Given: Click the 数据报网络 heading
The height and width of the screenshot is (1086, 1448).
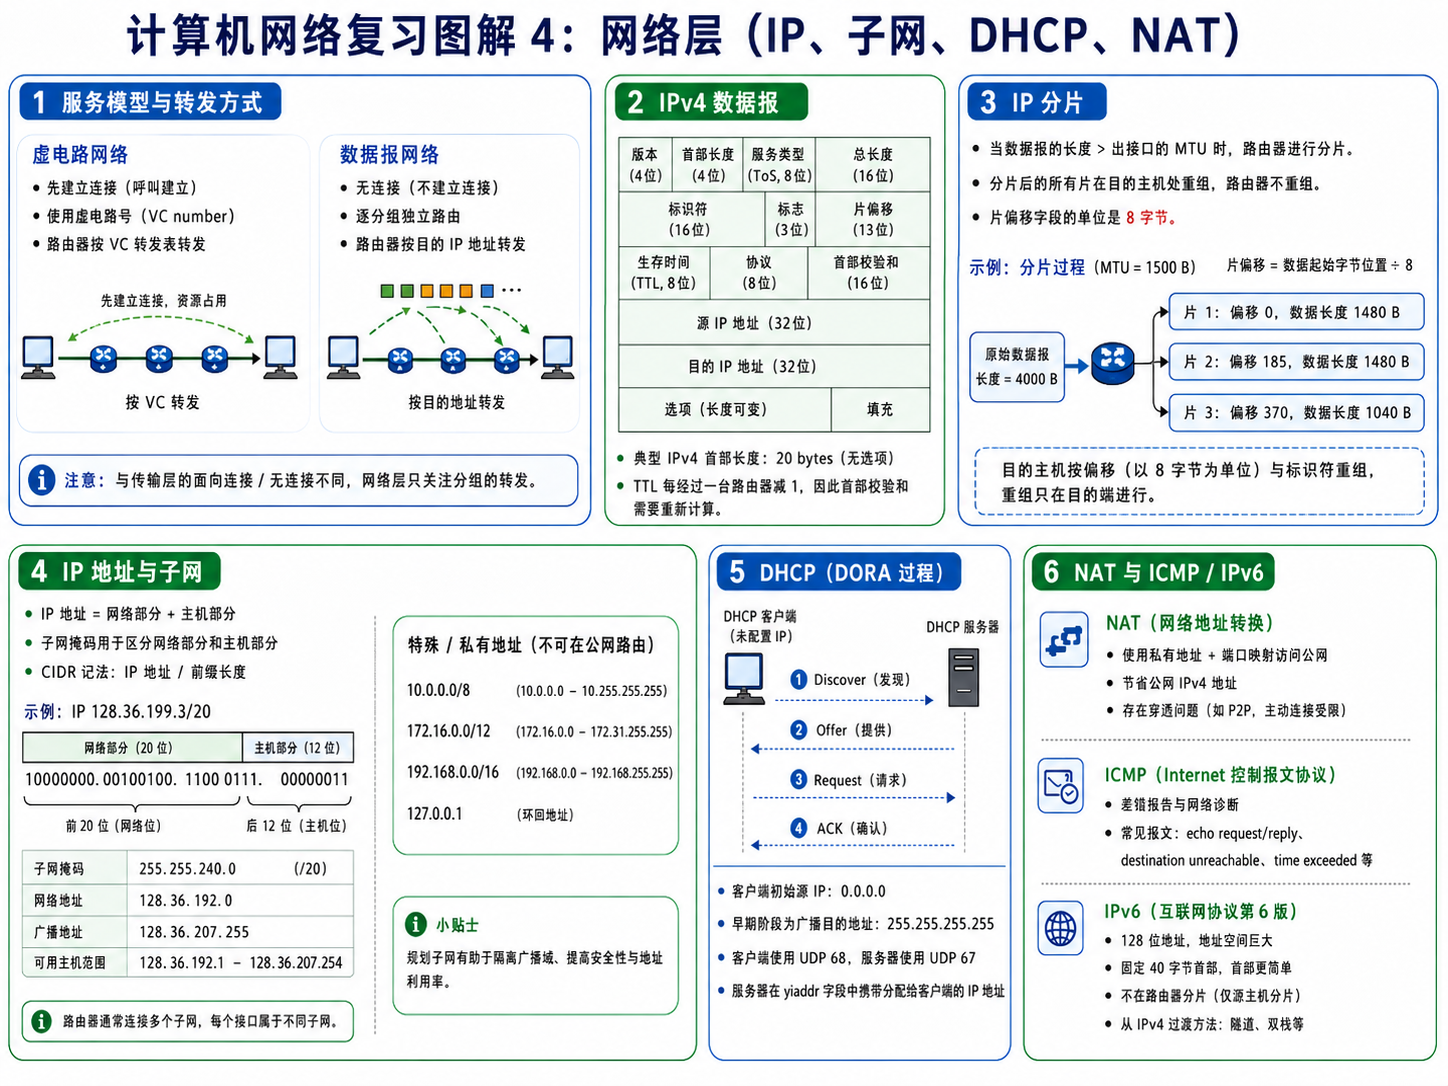Looking at the screenshot, I should (389, 155).
